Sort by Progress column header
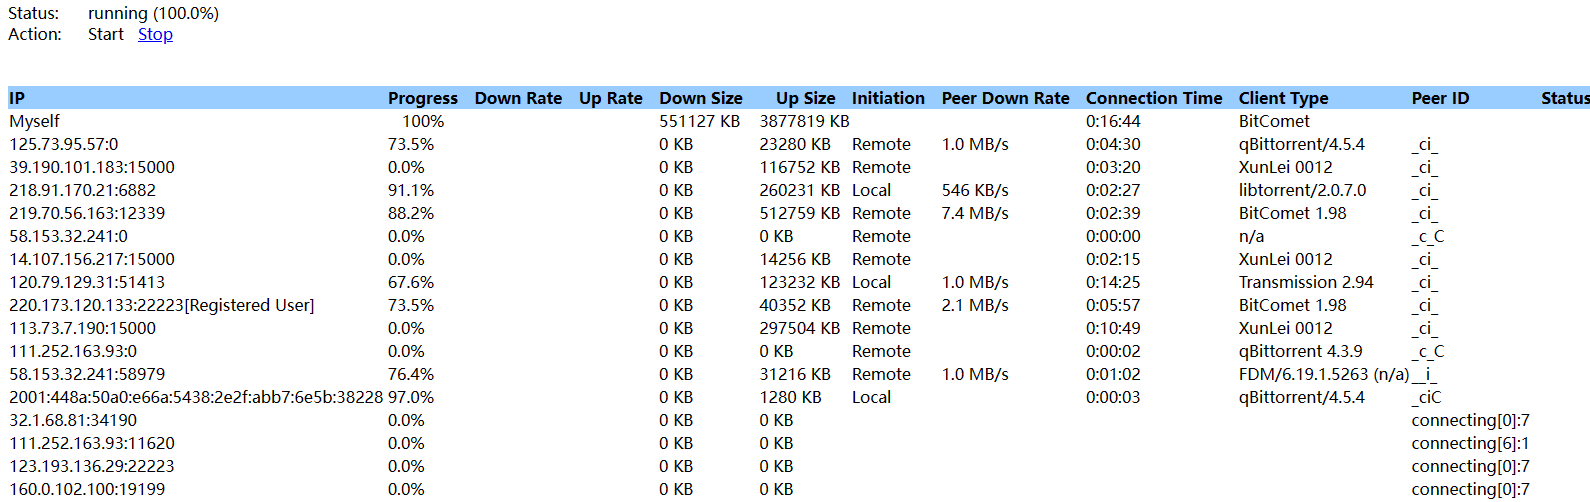 tap(422, 98)
